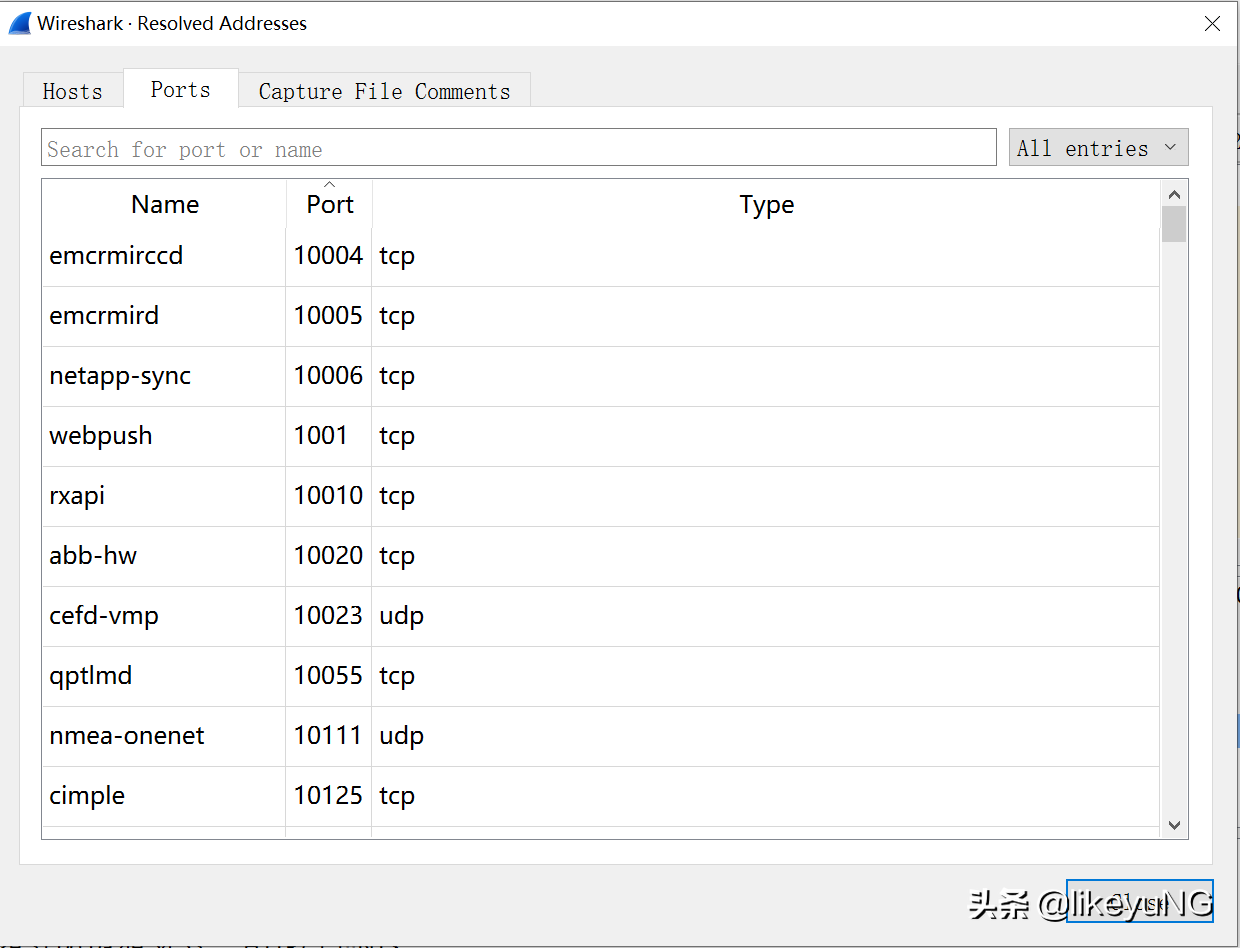Click the tcp type in webpush row
The image size is (1240, 948).
[397, 437]
